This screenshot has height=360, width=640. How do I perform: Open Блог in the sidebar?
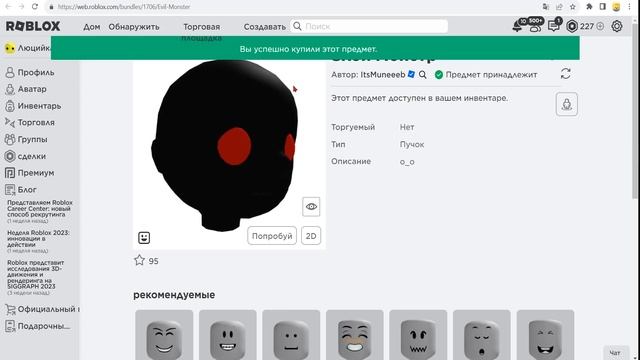coord(27,190)
